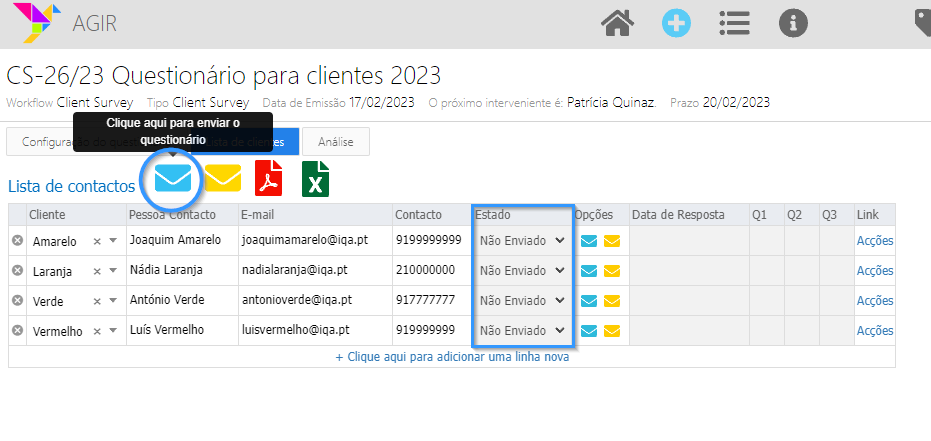This screenshot has height=441, width=931.
Task: Open client dropdown arrow for Vermelho
Action: 113,331
